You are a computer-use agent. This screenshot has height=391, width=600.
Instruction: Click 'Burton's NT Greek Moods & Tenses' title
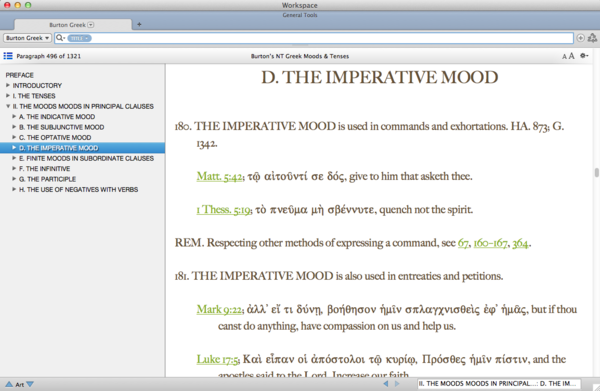coord(300,56)
